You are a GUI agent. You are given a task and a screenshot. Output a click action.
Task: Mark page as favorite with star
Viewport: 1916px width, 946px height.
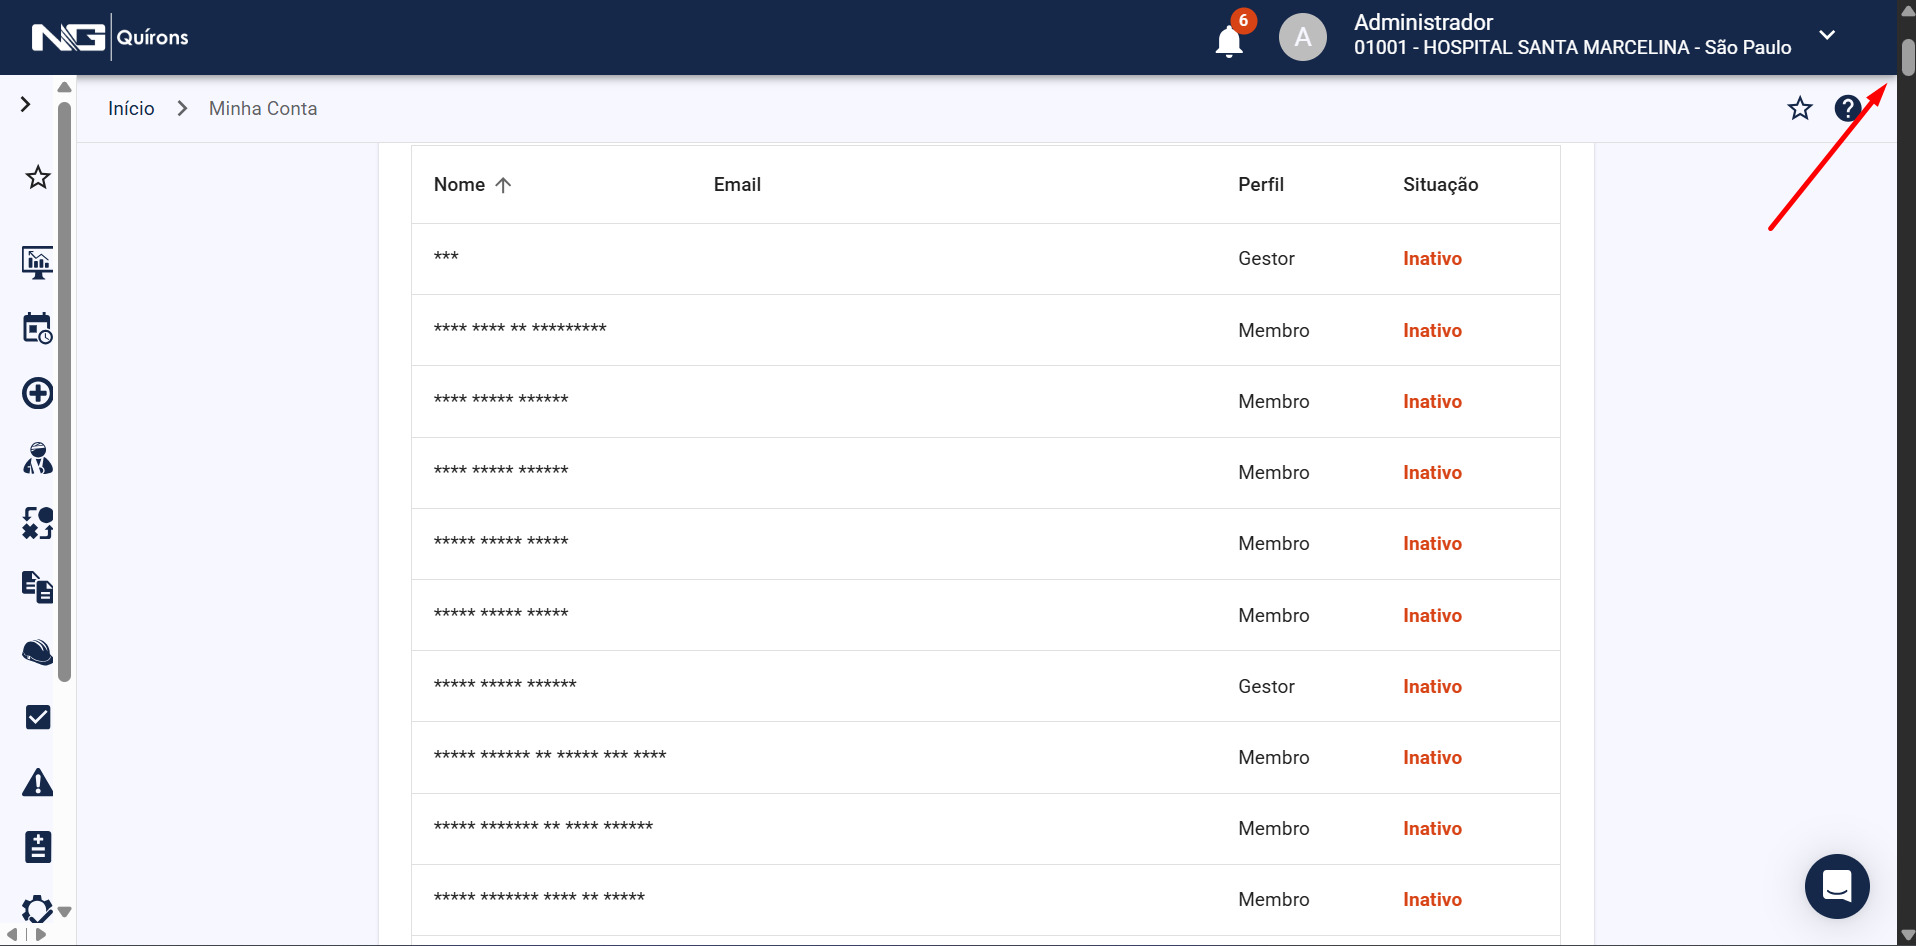click(x=1800, y=108)
